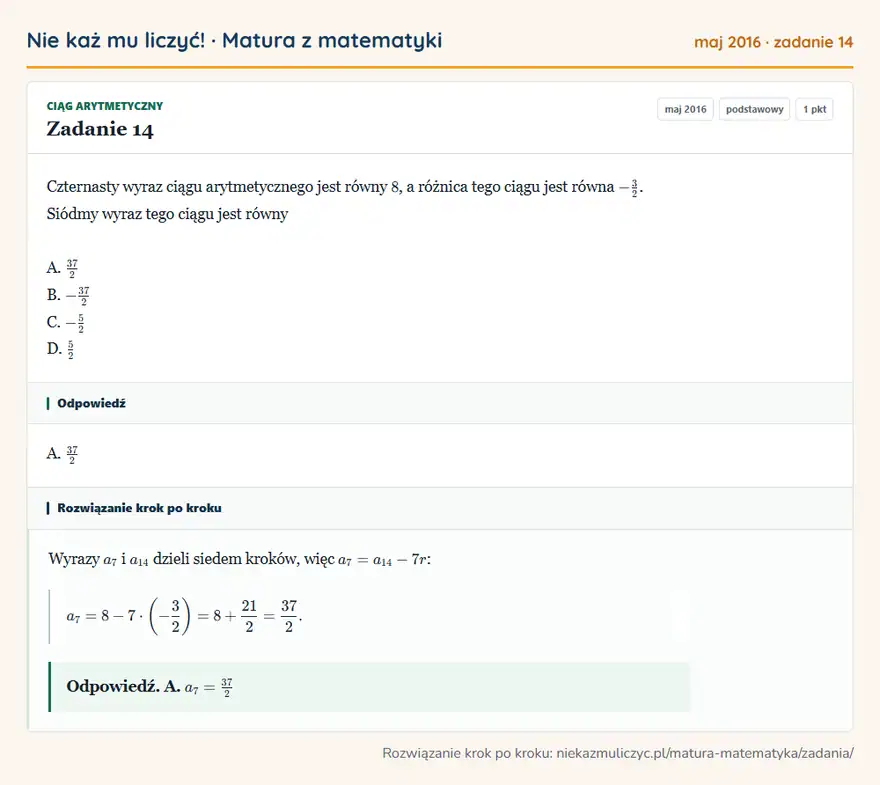Choose answer option A 37/2 in list
Screen dimensions: 880x785
62,268
